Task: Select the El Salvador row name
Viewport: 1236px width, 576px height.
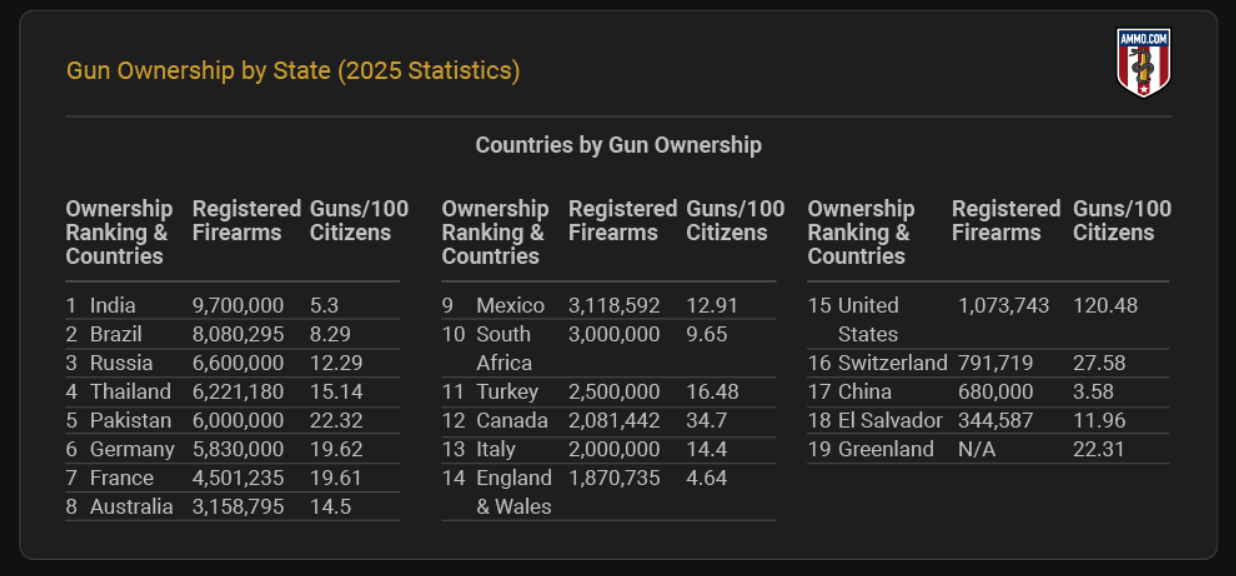Action: (x=889, y=421)
